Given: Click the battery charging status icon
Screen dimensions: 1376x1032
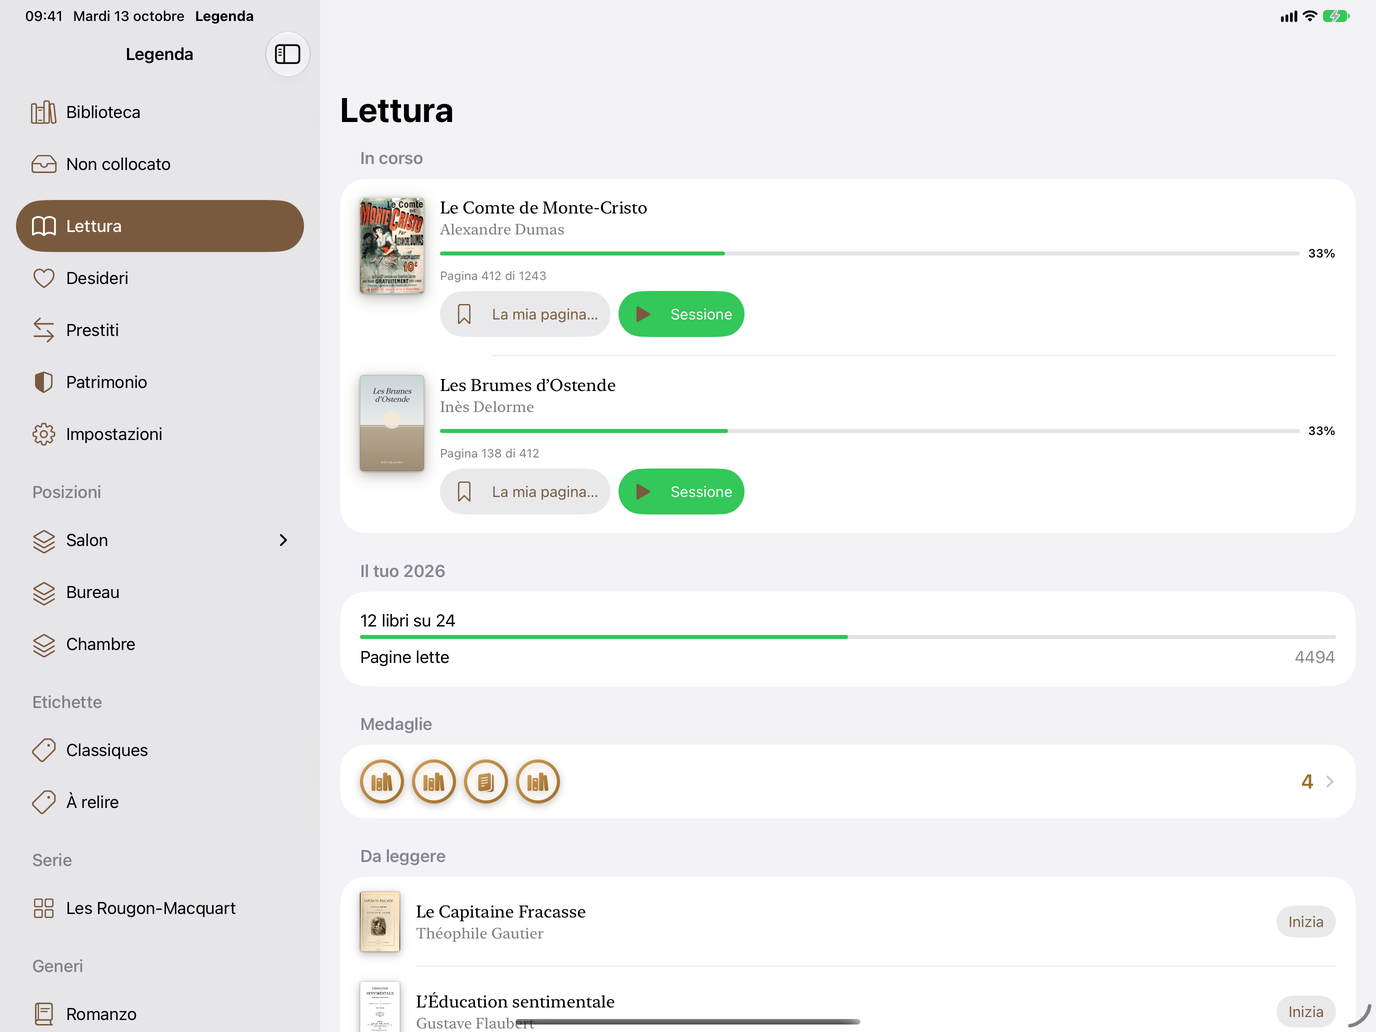Looking at the screenshot, I should tap(1336, 16).
